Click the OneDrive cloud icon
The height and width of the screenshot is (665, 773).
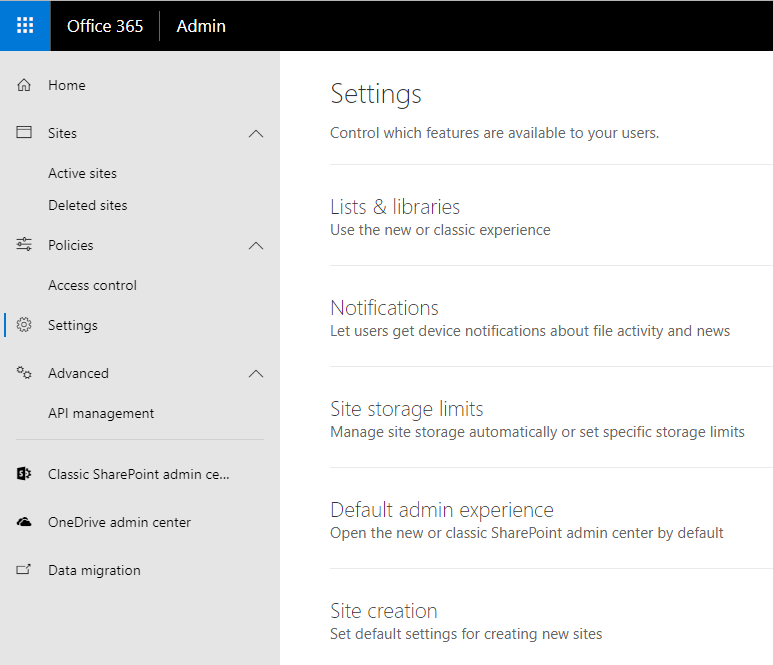[x=24, y=522]
